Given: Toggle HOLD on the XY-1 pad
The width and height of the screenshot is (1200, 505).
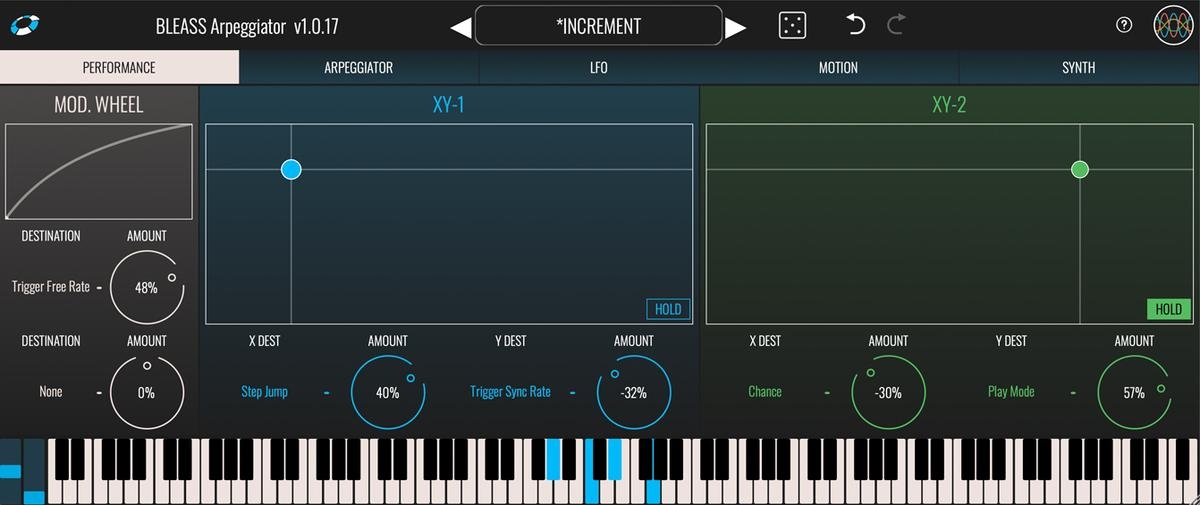Looking at the screenshot, I should click(667, 309).
